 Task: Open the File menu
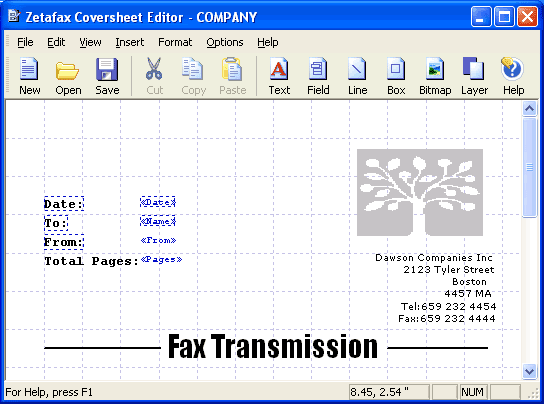pyautogui.click(x=25, y=42)
